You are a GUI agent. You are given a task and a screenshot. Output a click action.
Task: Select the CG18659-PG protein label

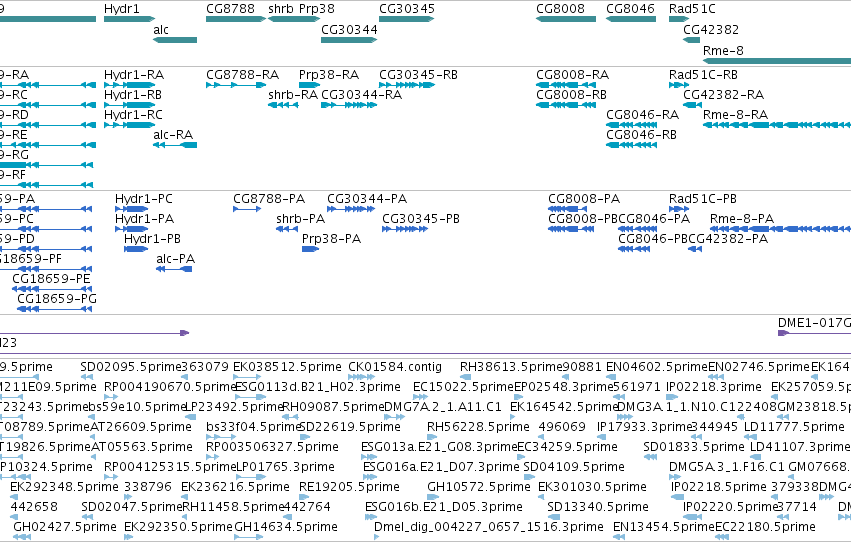click(x=56, y=299)
